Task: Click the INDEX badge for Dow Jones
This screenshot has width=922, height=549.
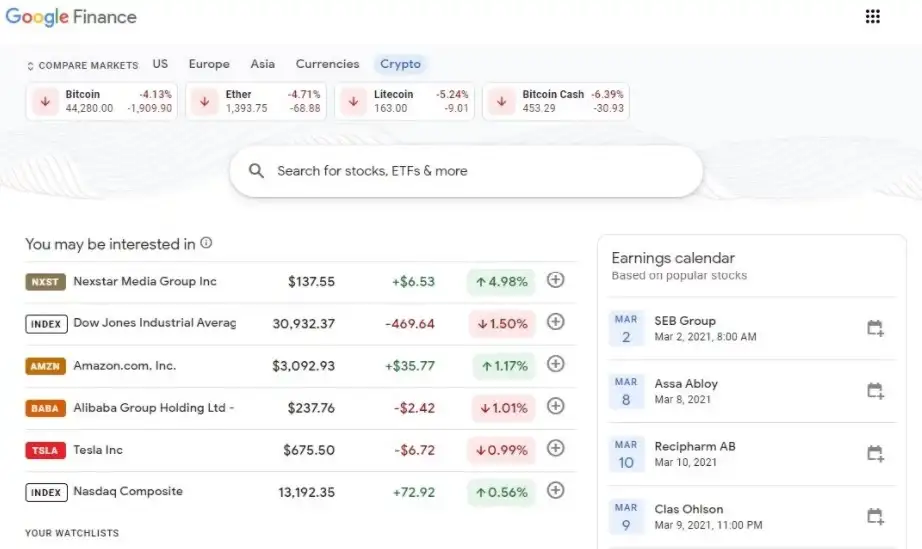Action: (x=46, y=324)
